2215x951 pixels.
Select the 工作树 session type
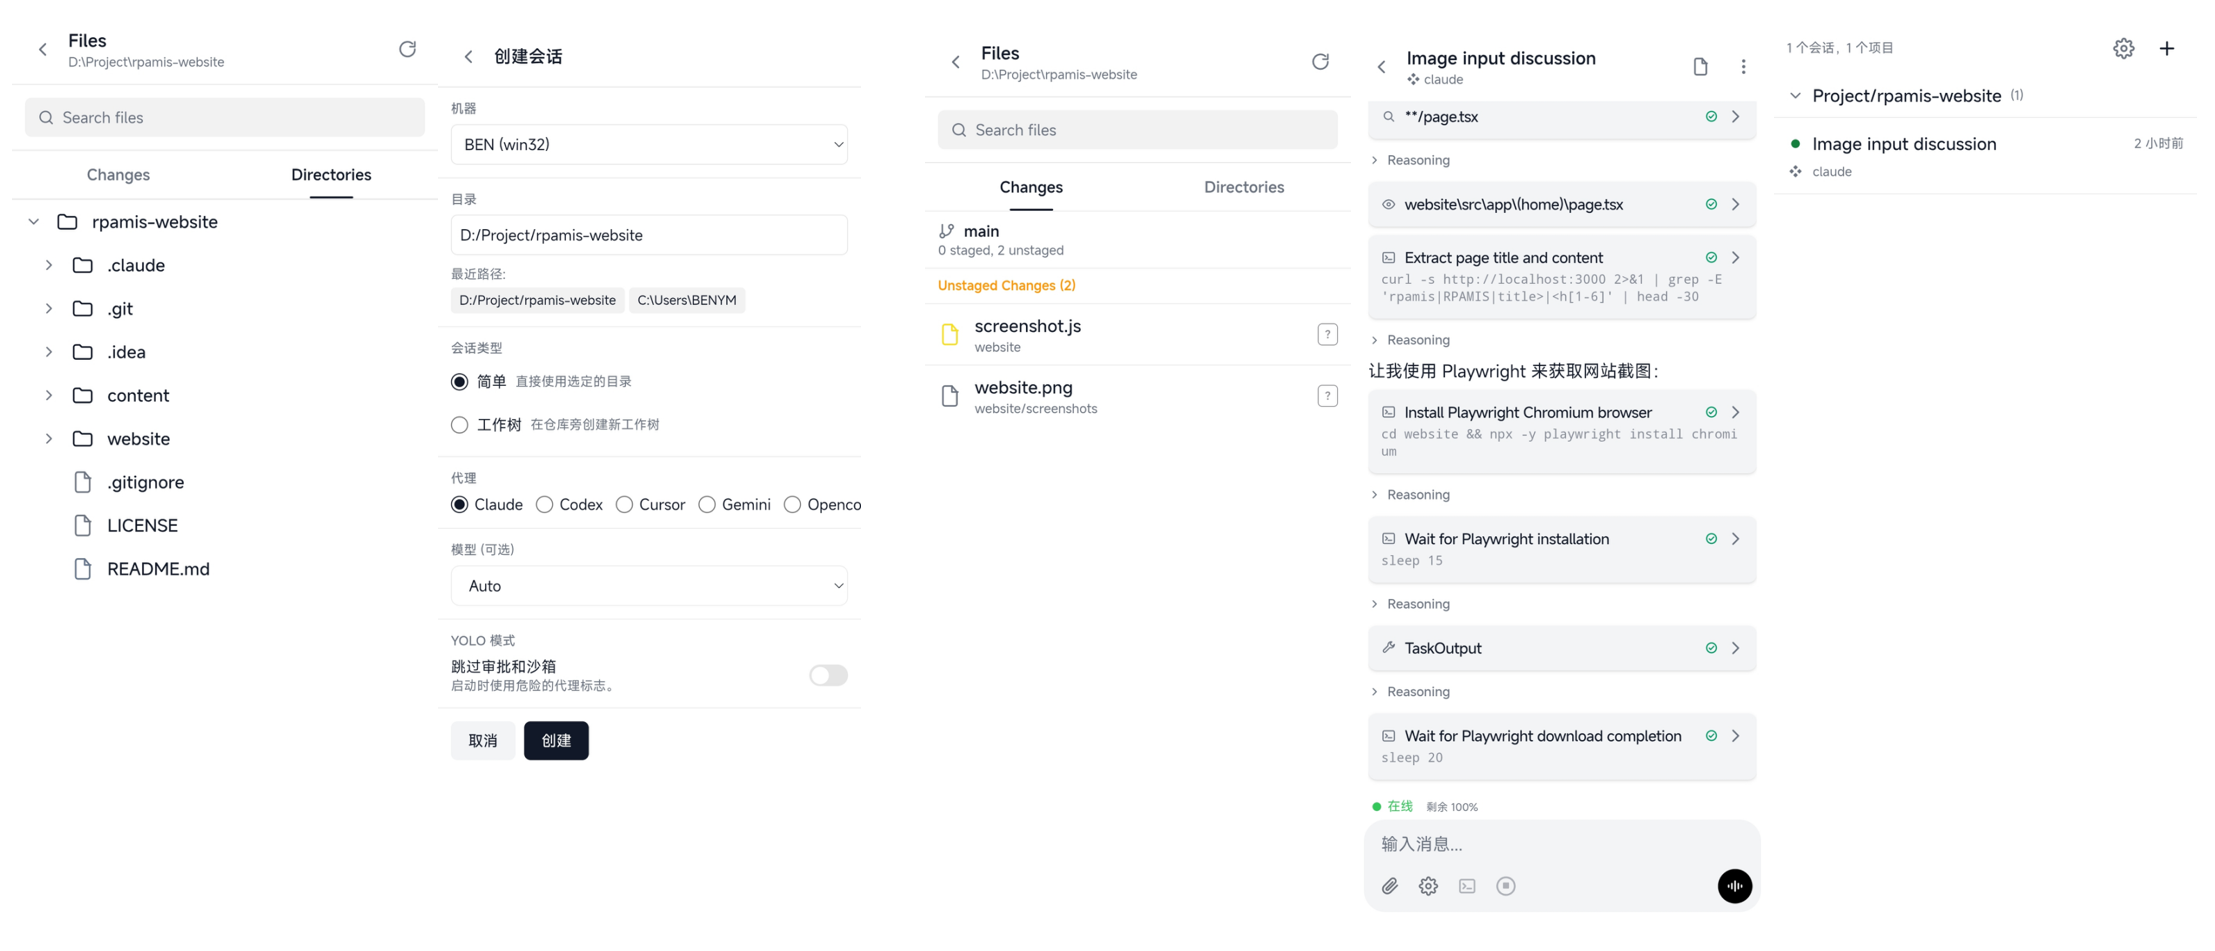click(x=459, y=425)
